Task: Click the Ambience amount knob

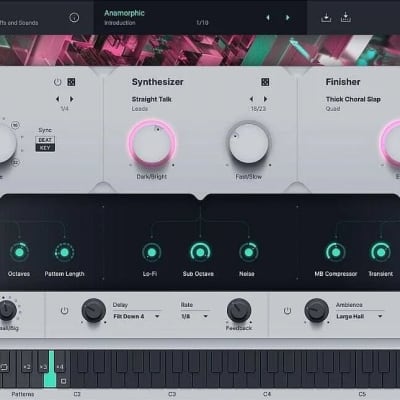Action: (316, 310)
